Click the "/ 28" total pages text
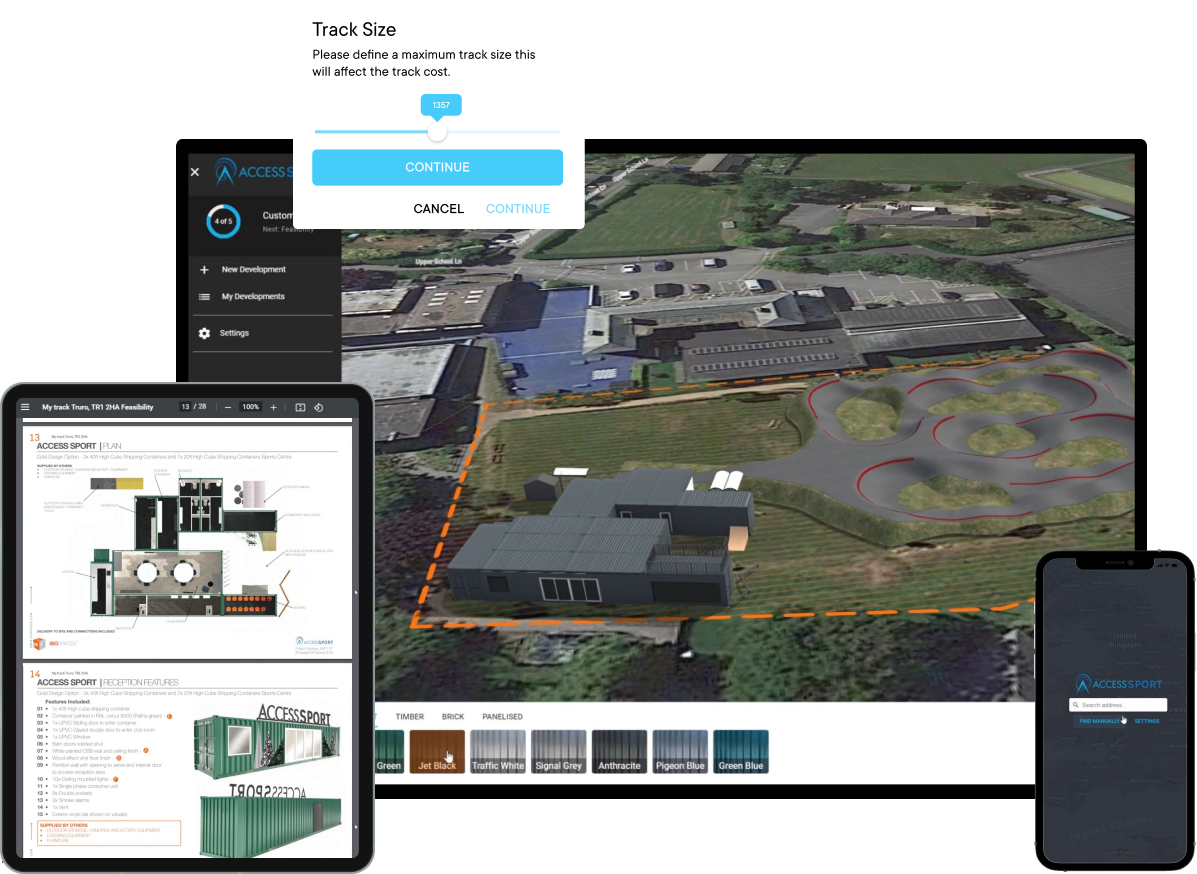The width and height of the screenshot is (1197, 874). (200, 407)
